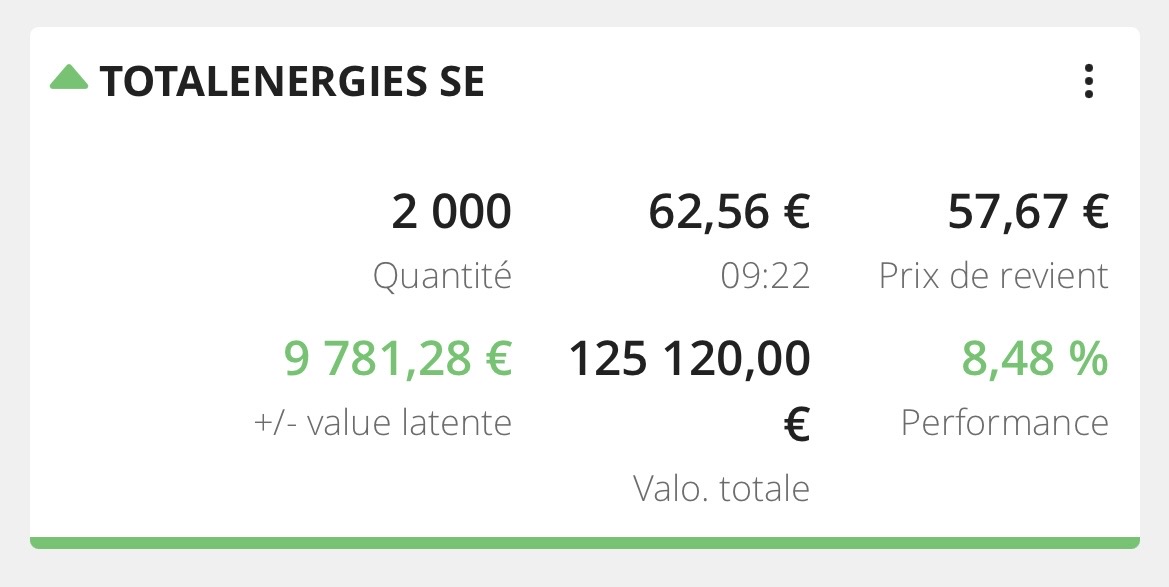
Task: Tap the green 8,48 % performance value
Action: [x=1035, y=359]
